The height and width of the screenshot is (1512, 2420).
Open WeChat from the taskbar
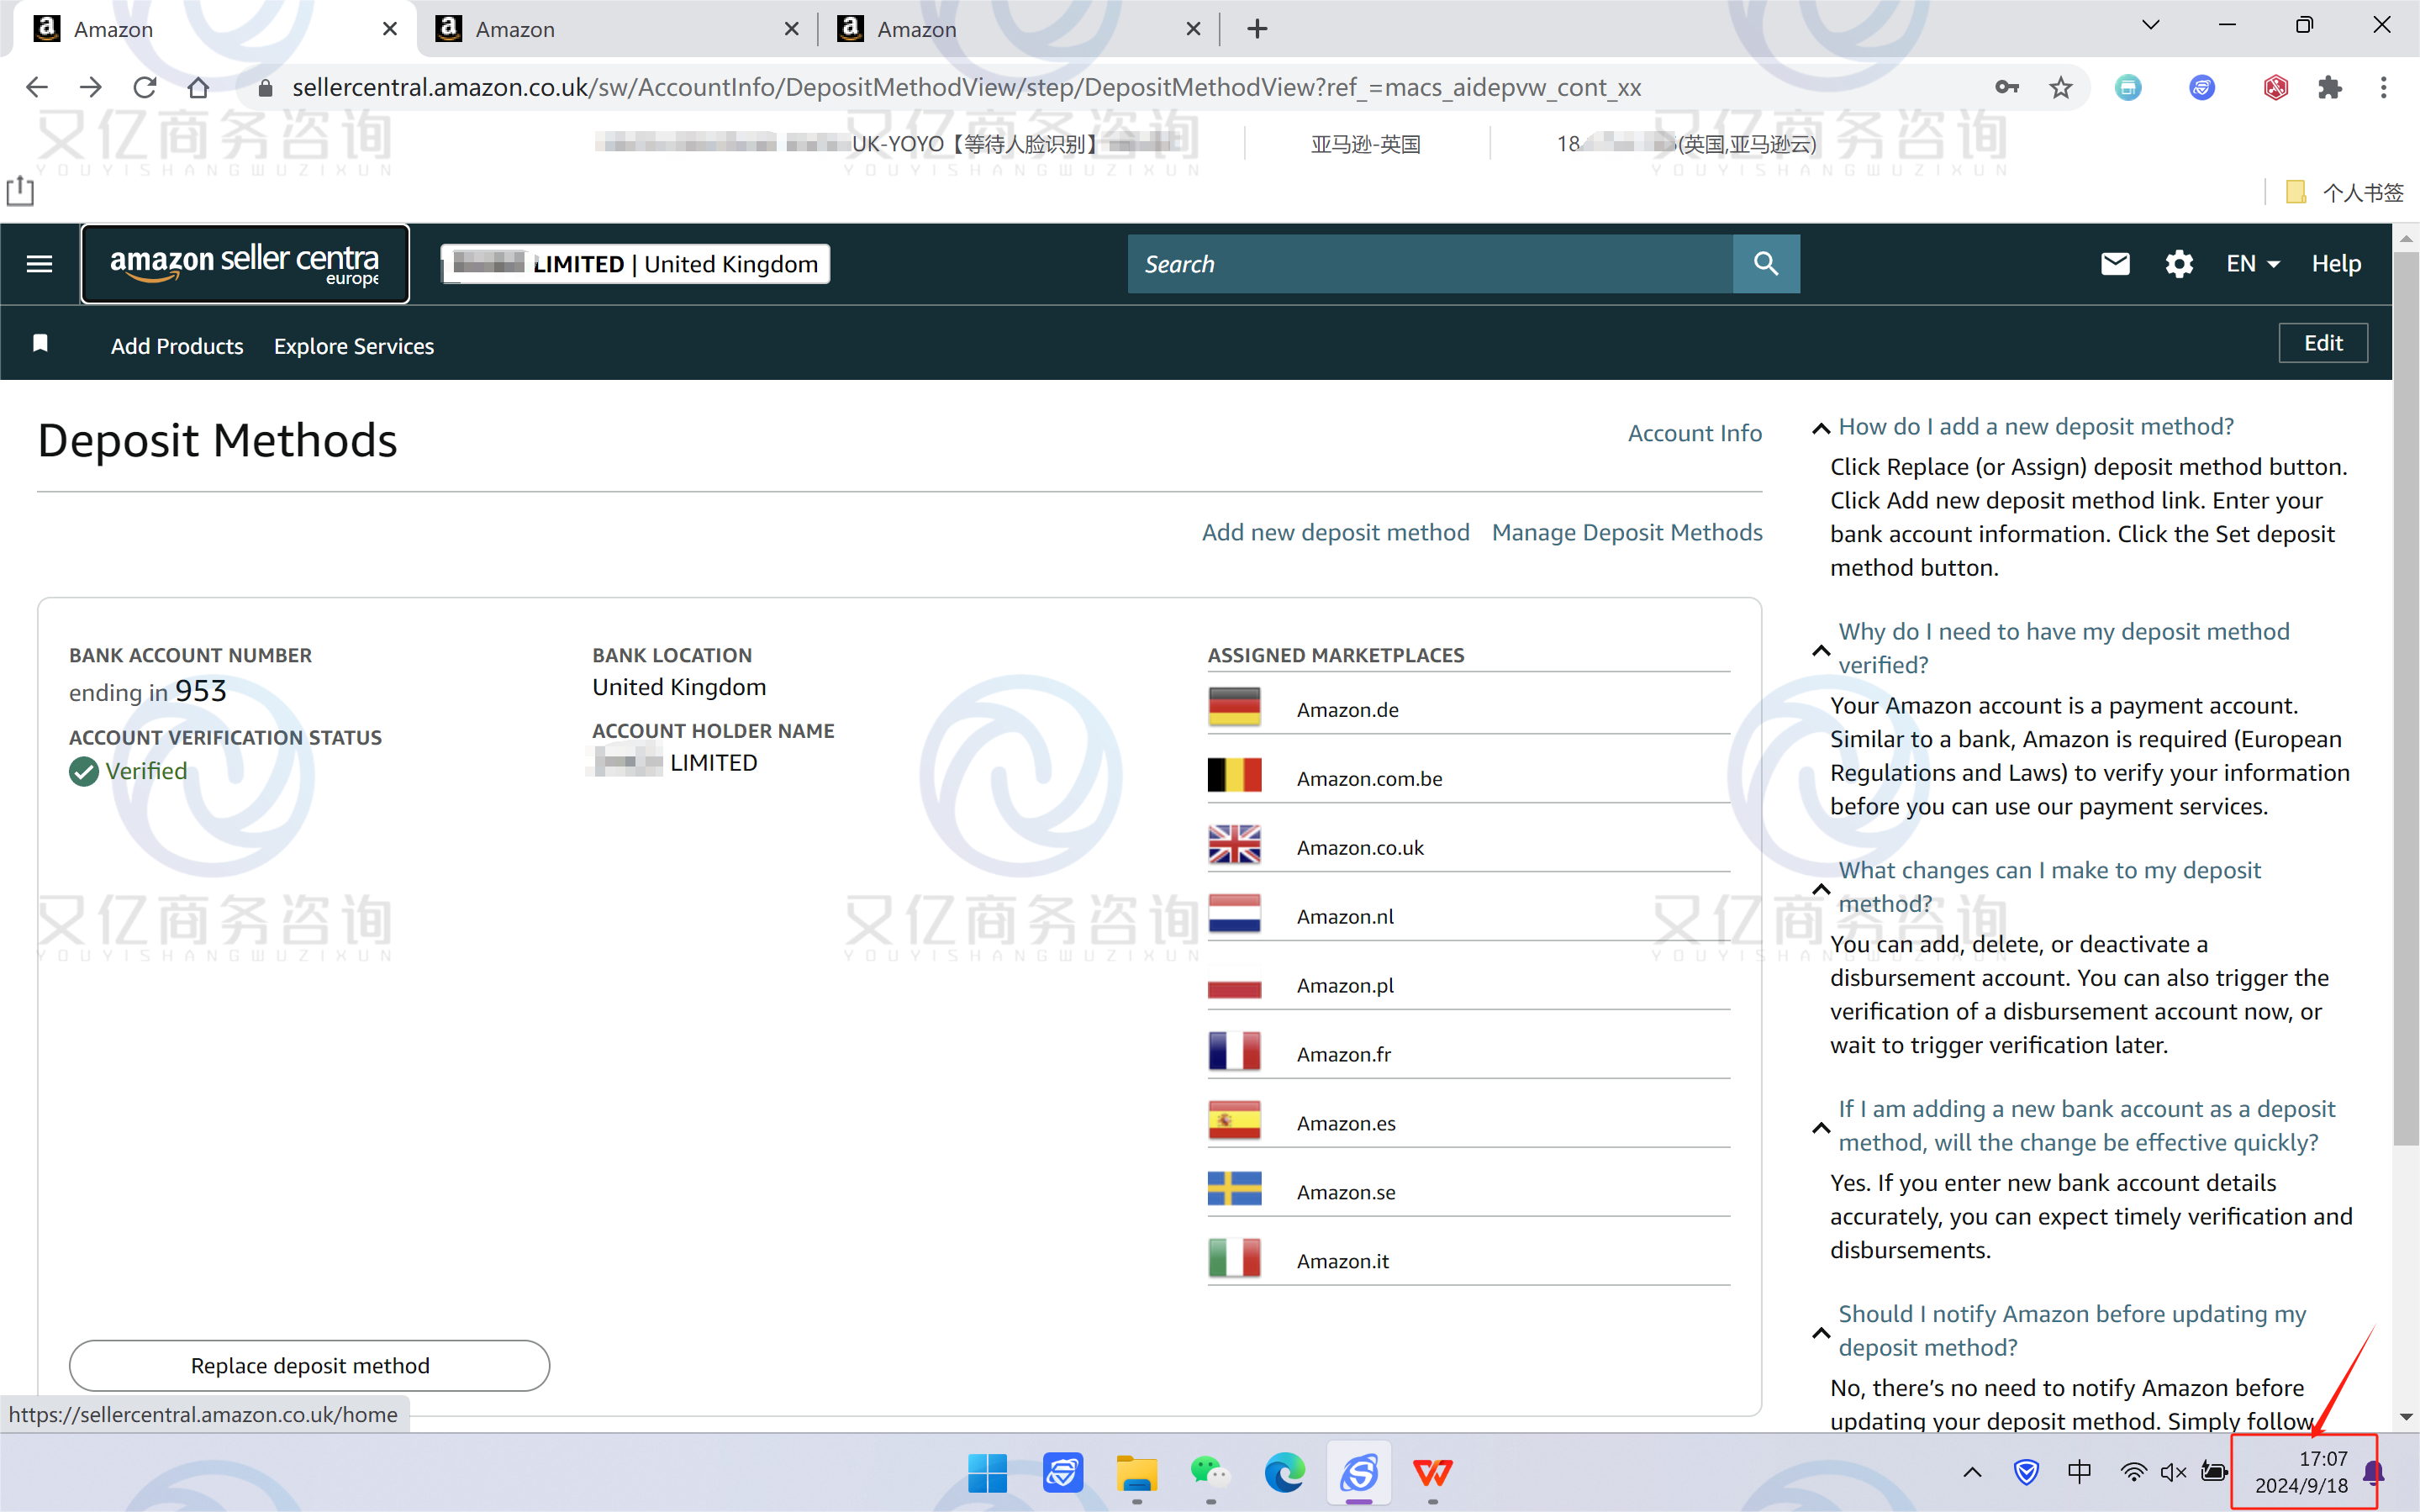(x=1210, y=1473)
